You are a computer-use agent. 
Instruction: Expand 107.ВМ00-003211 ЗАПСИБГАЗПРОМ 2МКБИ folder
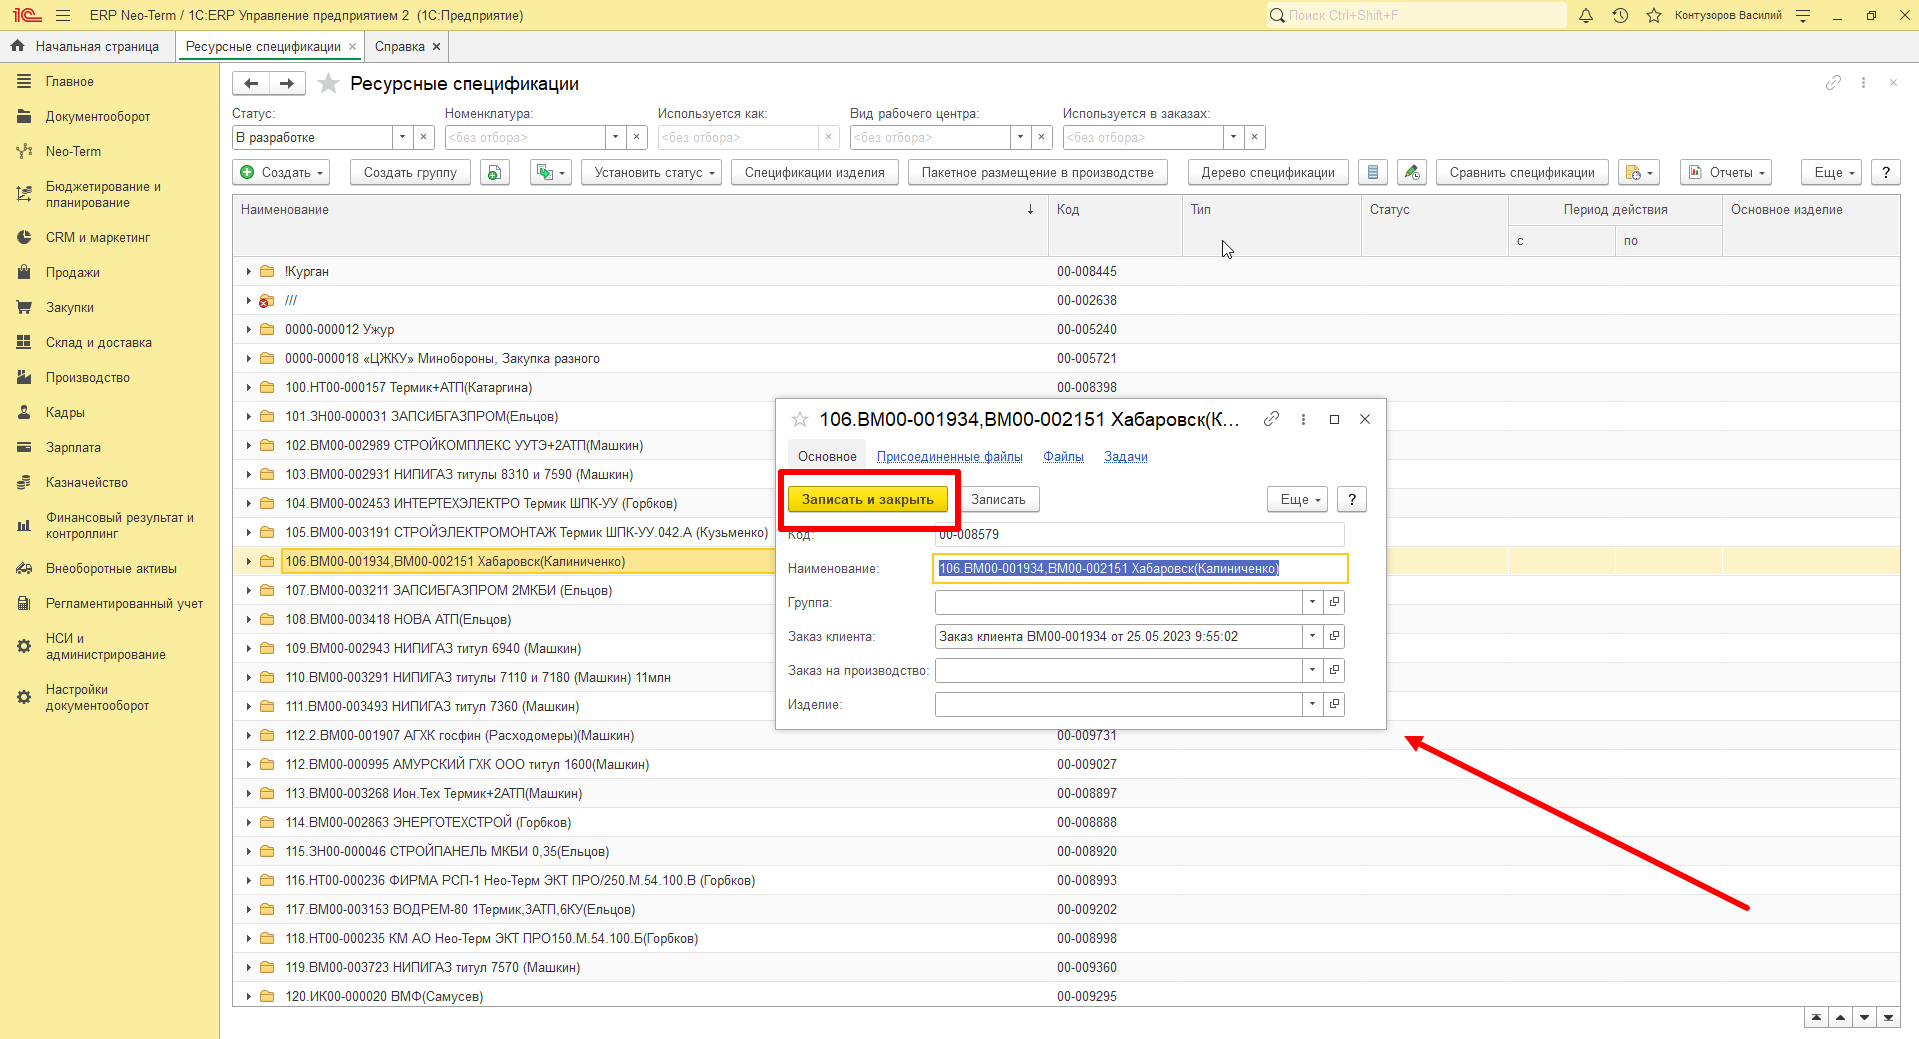pyautogui.click(x=248, y=590)
